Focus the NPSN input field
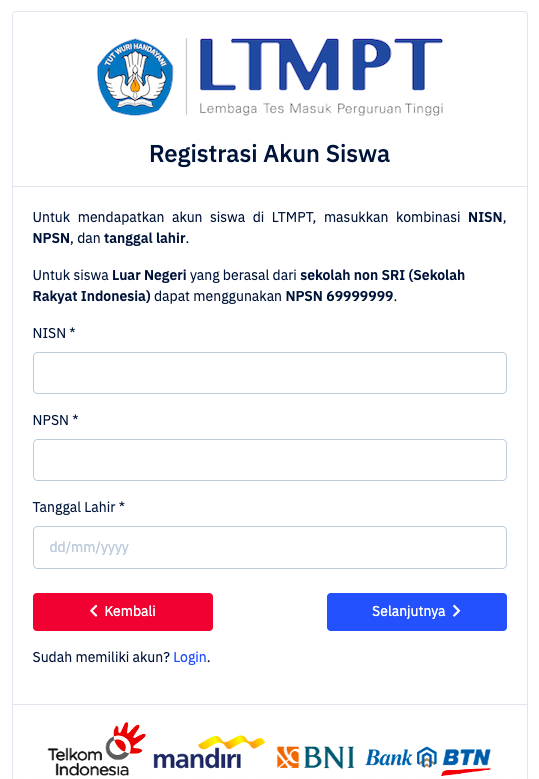 point(270,460)
